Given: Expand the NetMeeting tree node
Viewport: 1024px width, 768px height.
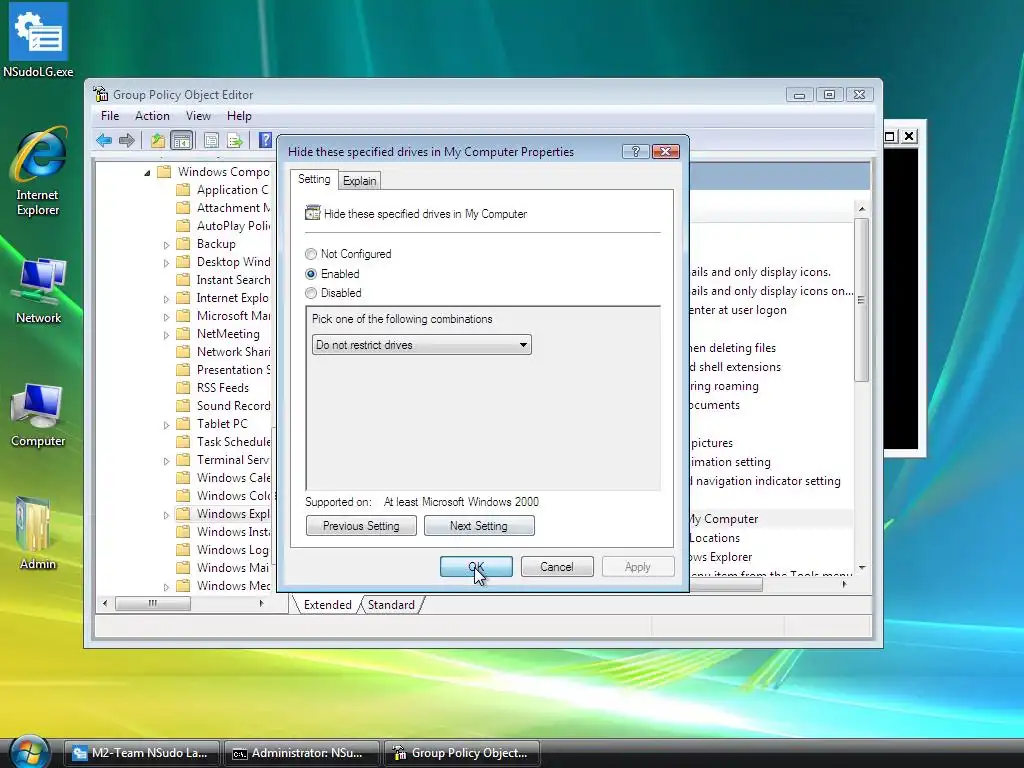Looking at the screenshot, I should (x=166, y=334).
